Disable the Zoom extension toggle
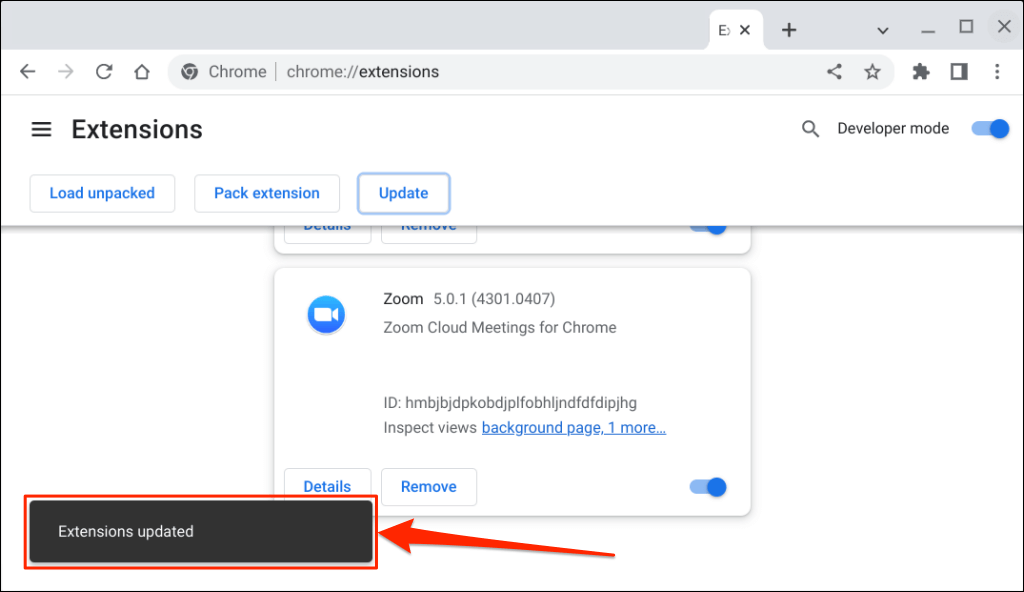The height and width of the screenshot is (592, 1024). tap(708, 487)
